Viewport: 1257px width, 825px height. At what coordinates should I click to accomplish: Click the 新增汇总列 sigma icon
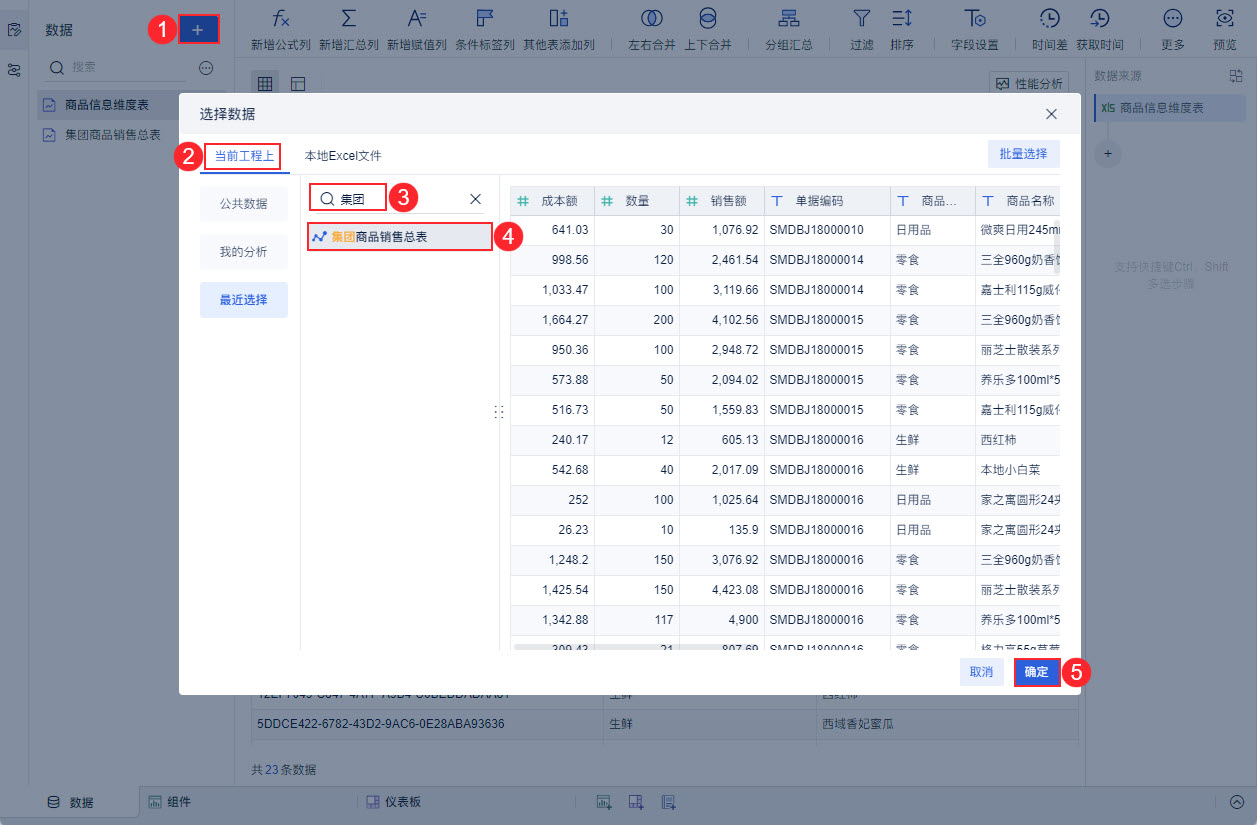(348, 19)
